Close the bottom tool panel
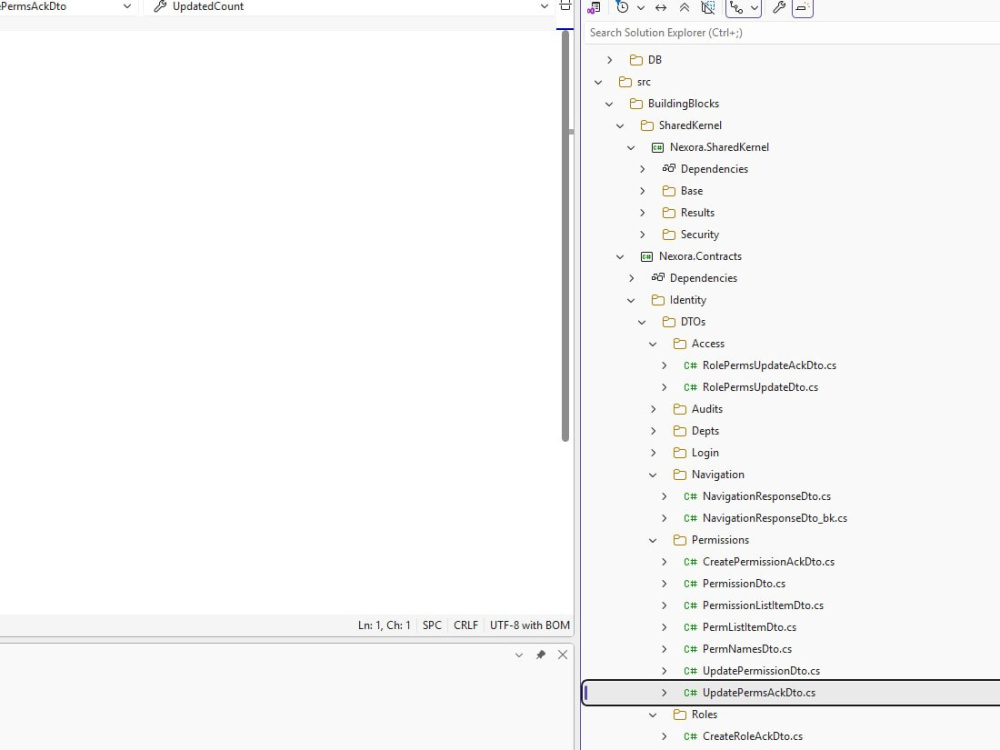This screenshot has width=1000, height=750. (562, 655)
